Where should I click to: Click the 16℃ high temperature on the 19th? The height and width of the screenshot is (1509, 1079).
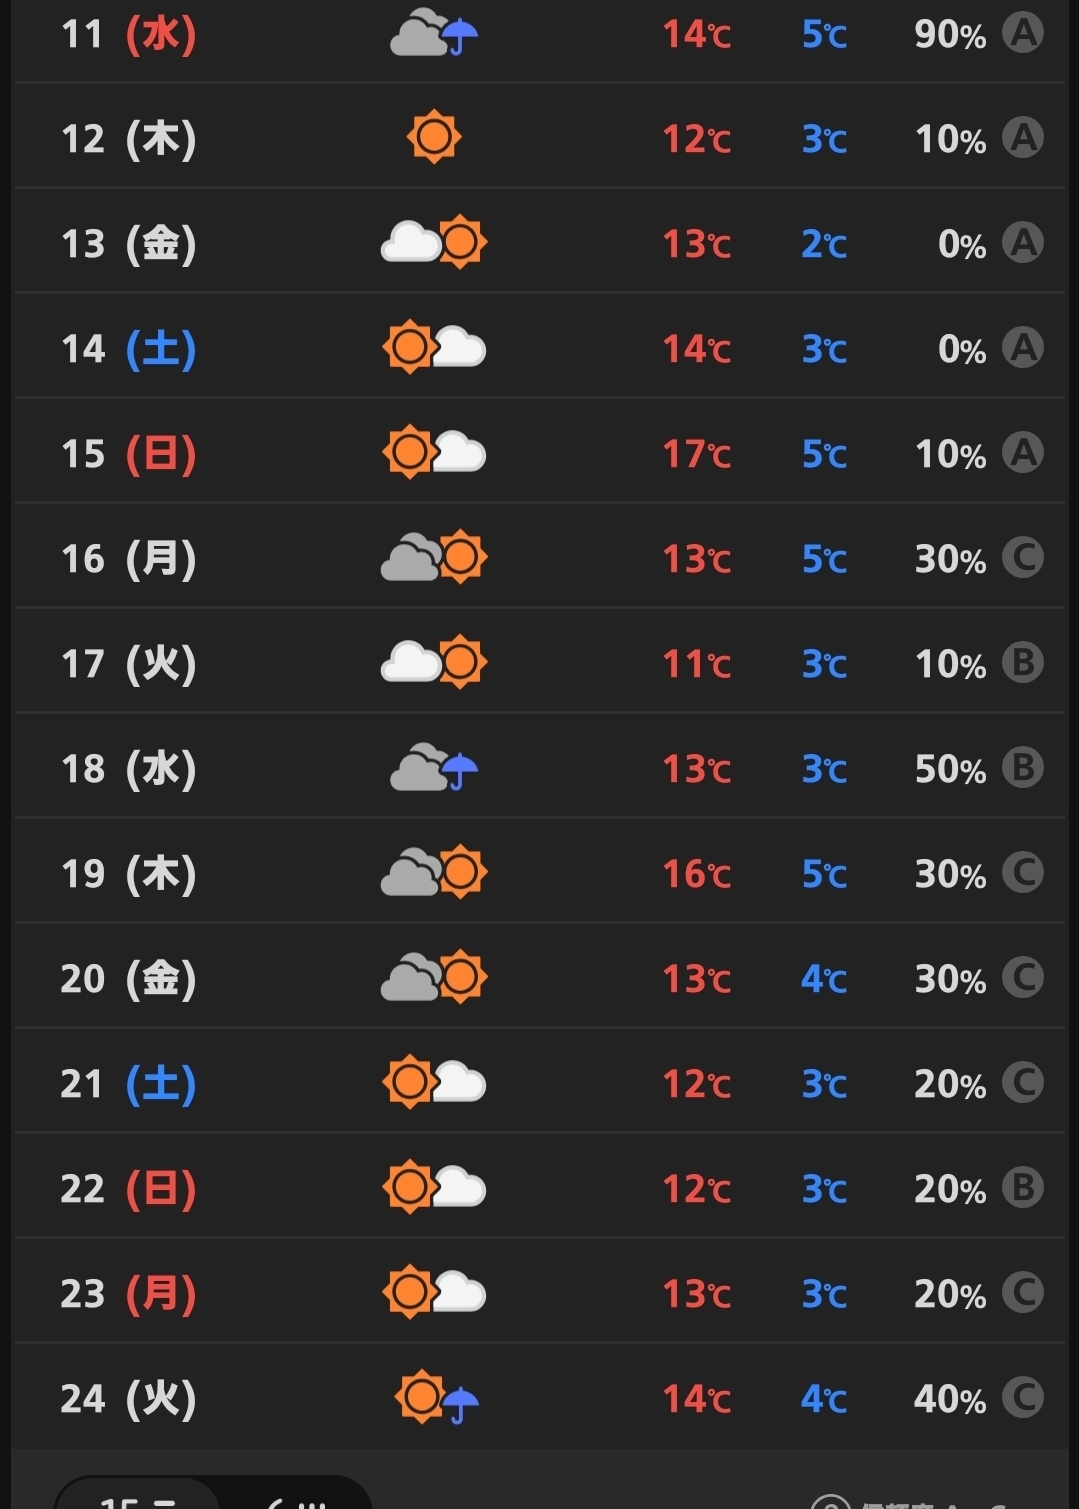click(696, 874)
